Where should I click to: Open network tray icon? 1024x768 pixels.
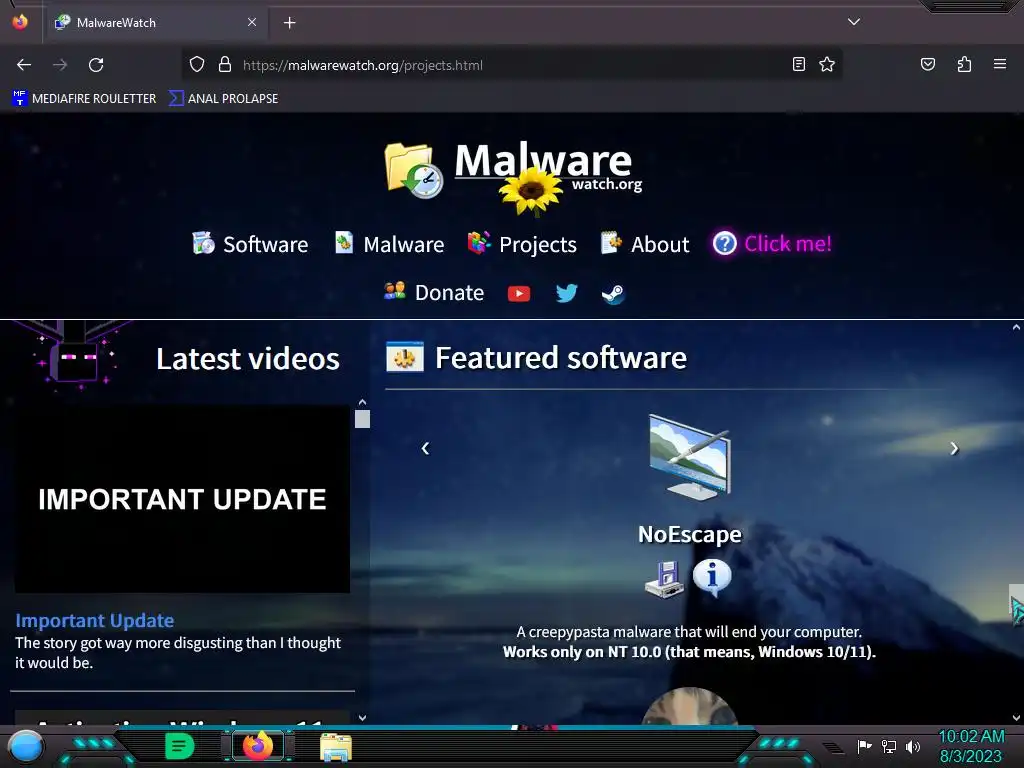point(889,746)
